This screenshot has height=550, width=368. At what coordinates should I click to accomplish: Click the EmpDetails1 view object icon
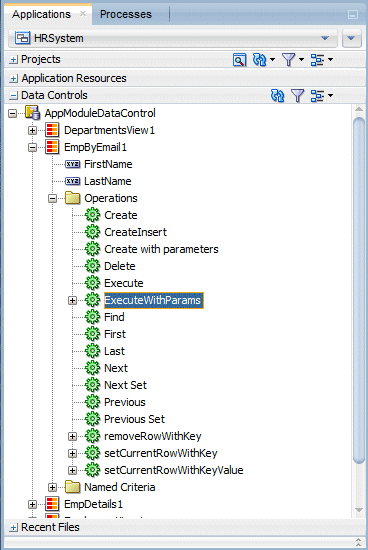pos(52,504)
